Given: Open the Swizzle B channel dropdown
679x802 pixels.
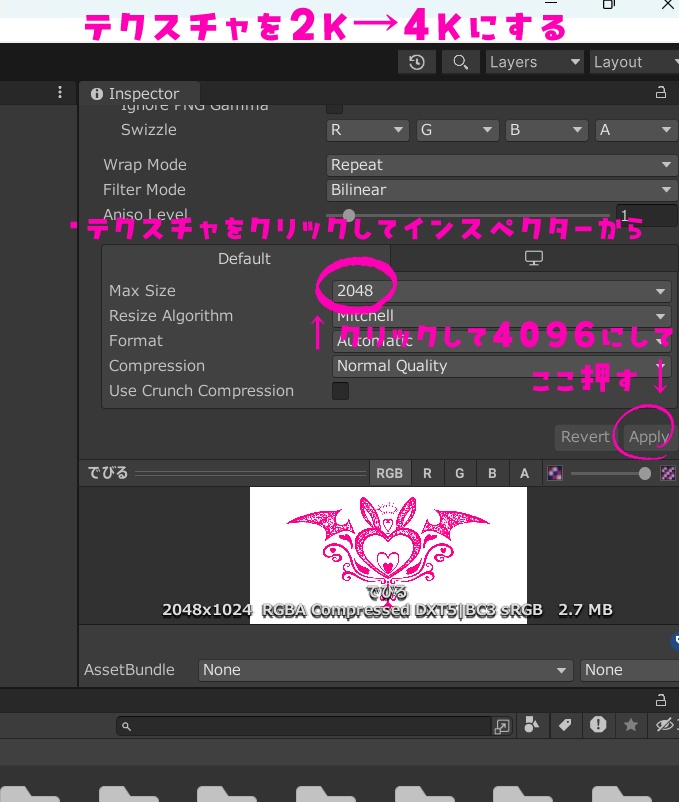Looking at the screenshot, I should (546, 130).
